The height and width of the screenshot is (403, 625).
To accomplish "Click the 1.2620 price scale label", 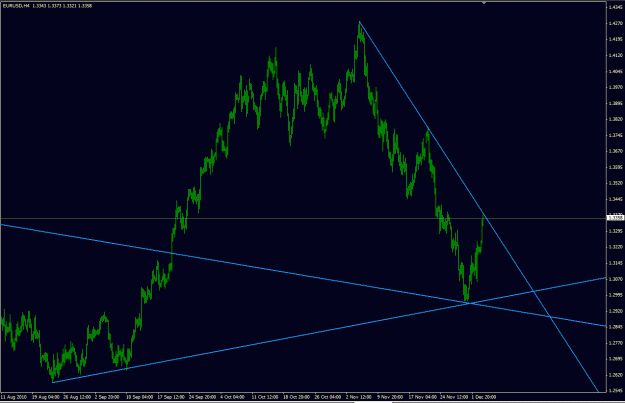I will pos(616,375).
